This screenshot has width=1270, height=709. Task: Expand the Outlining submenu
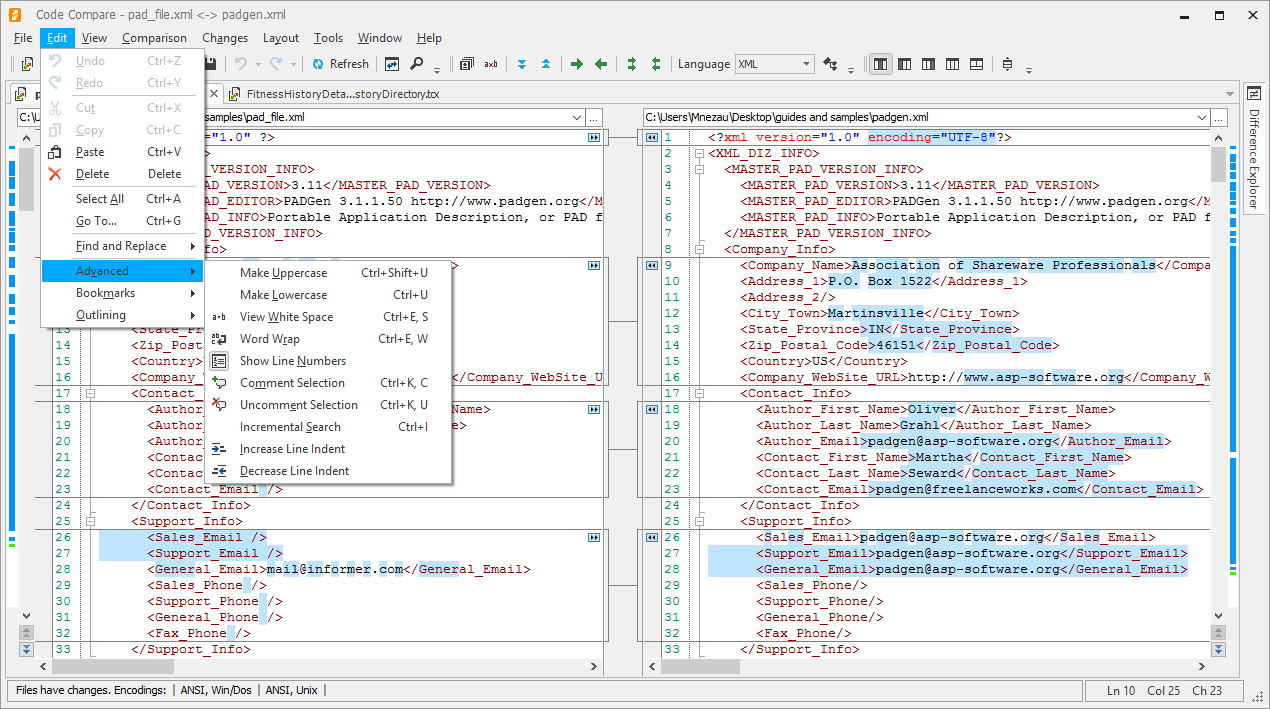click(122, 315)
